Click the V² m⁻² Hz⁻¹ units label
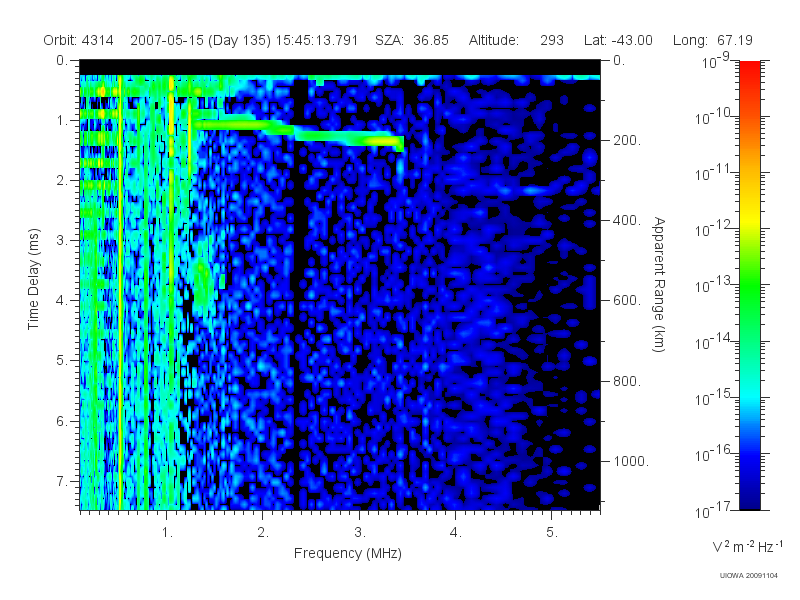Screen dimensions: 800x600 [x=747, y=546]
